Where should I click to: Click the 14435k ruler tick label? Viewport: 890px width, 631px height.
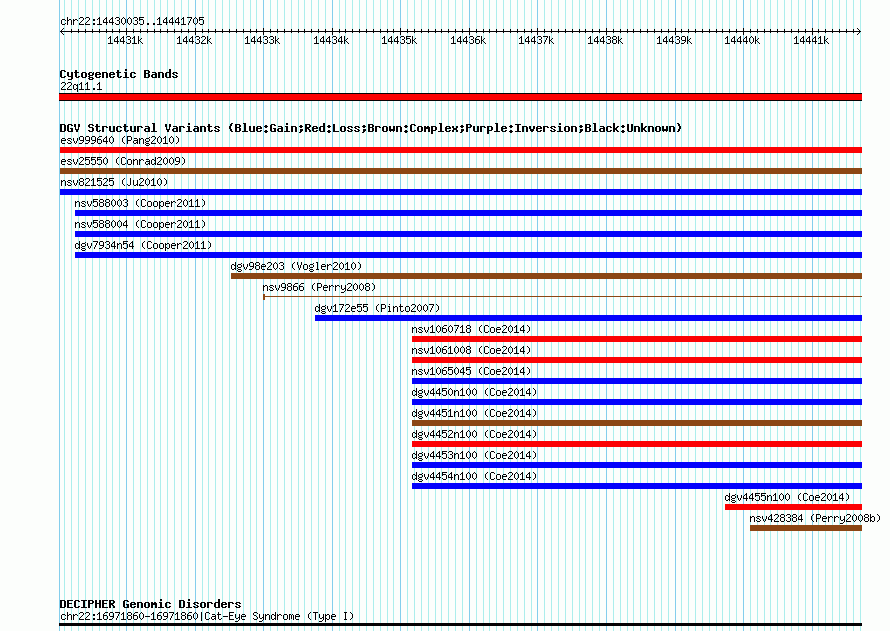399,40
